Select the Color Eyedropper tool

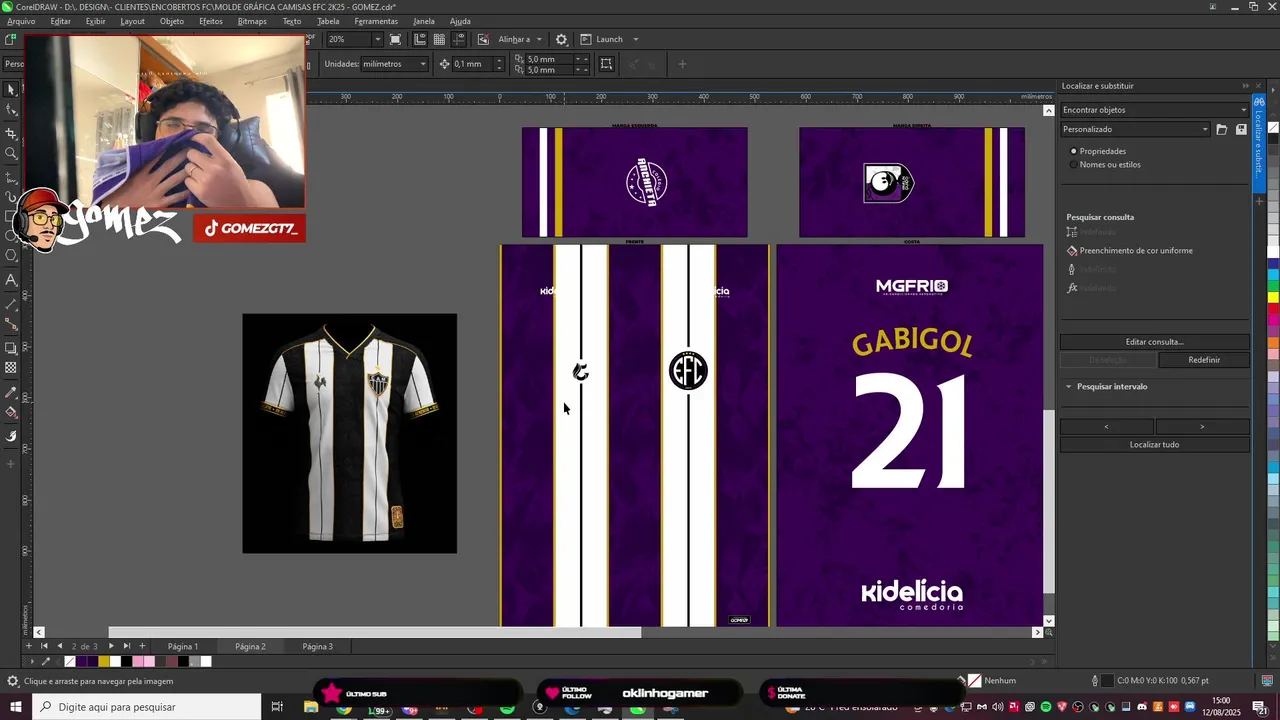(x=11, y=392)
